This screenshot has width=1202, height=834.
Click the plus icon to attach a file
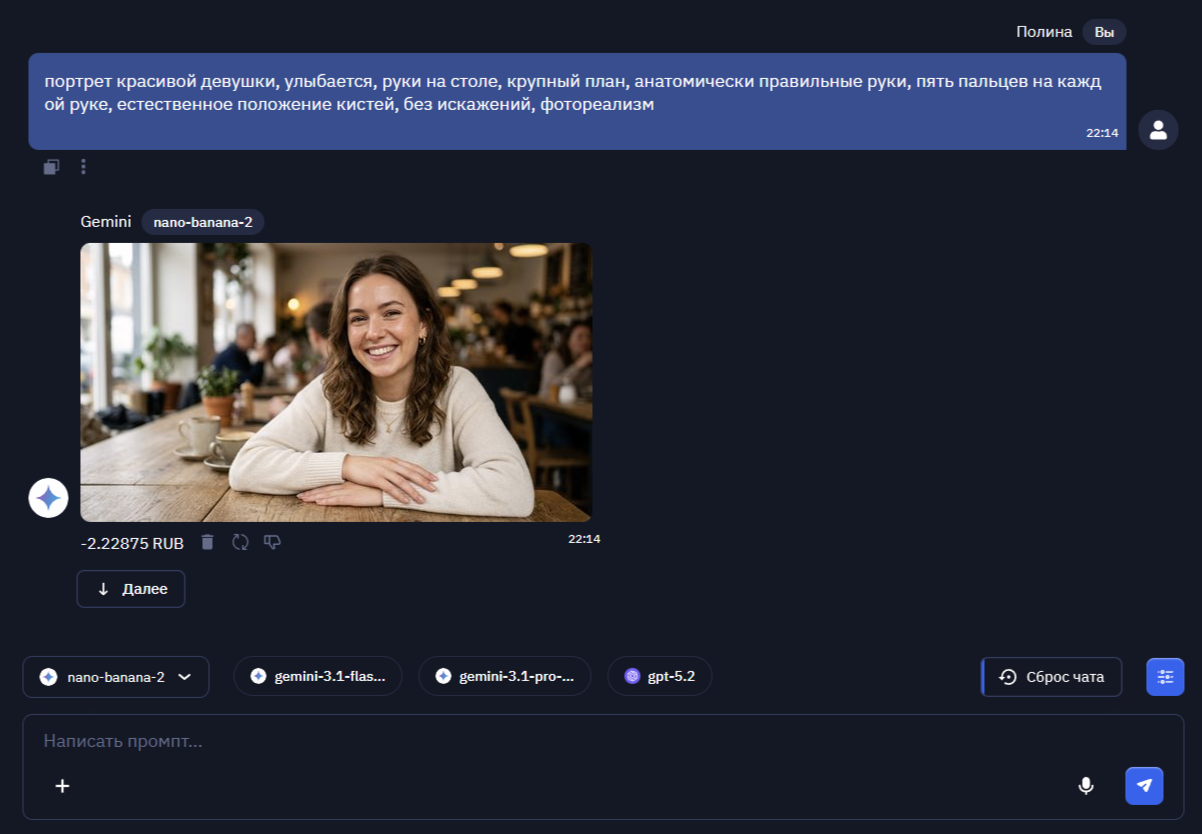62,786
